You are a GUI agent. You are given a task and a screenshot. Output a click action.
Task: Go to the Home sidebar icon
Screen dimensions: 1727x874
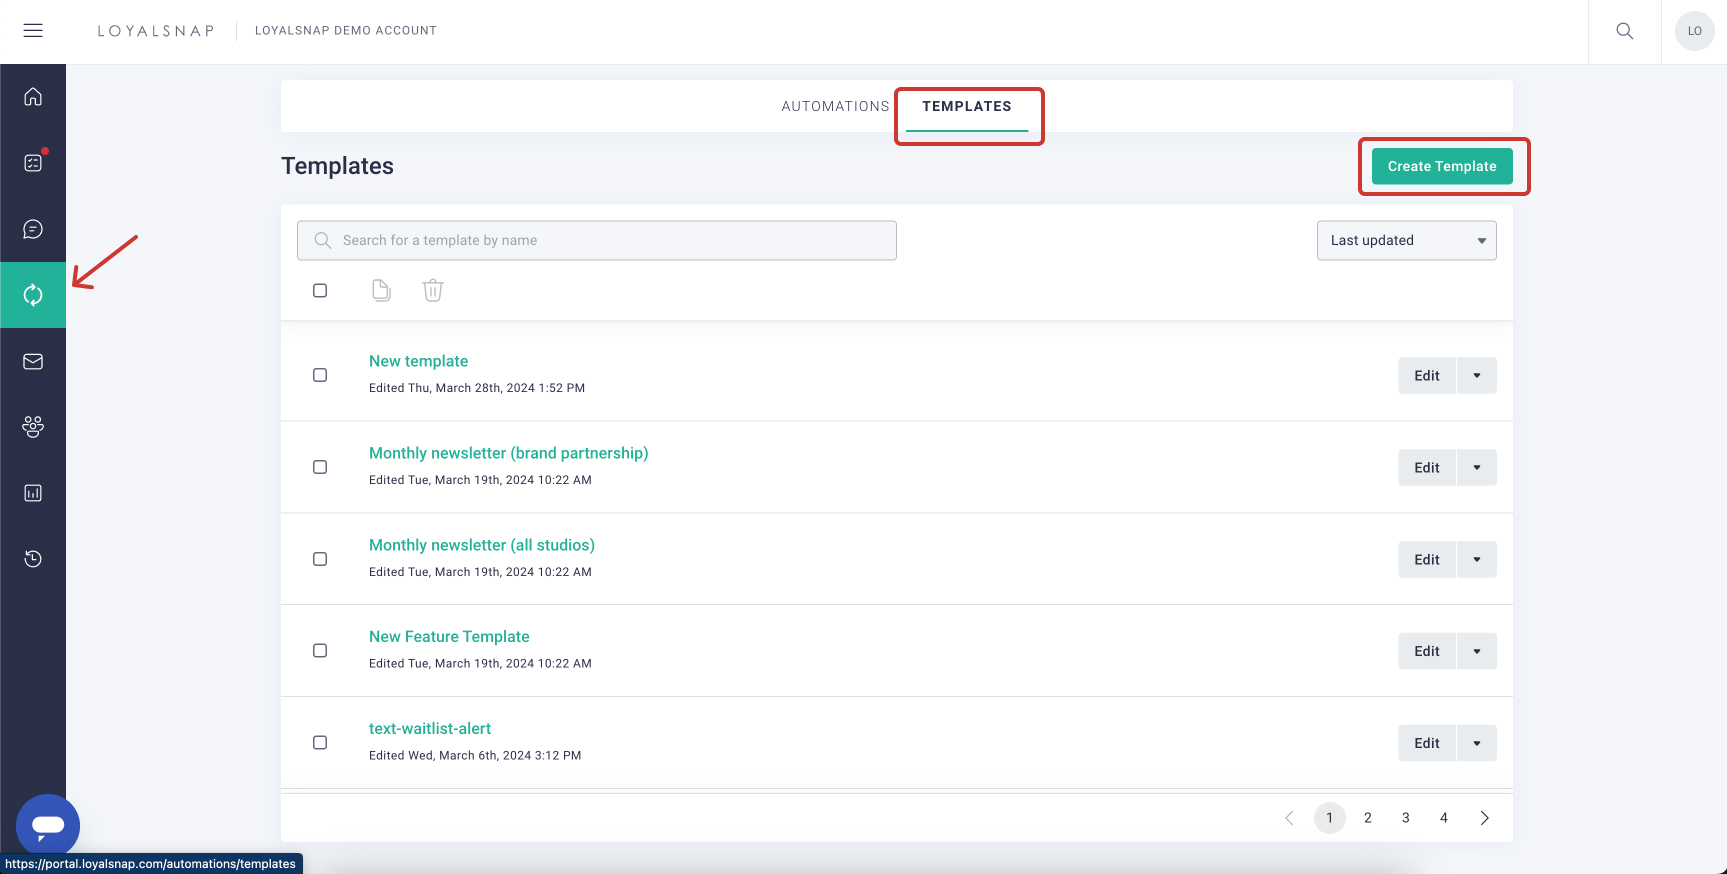point(33,97)
